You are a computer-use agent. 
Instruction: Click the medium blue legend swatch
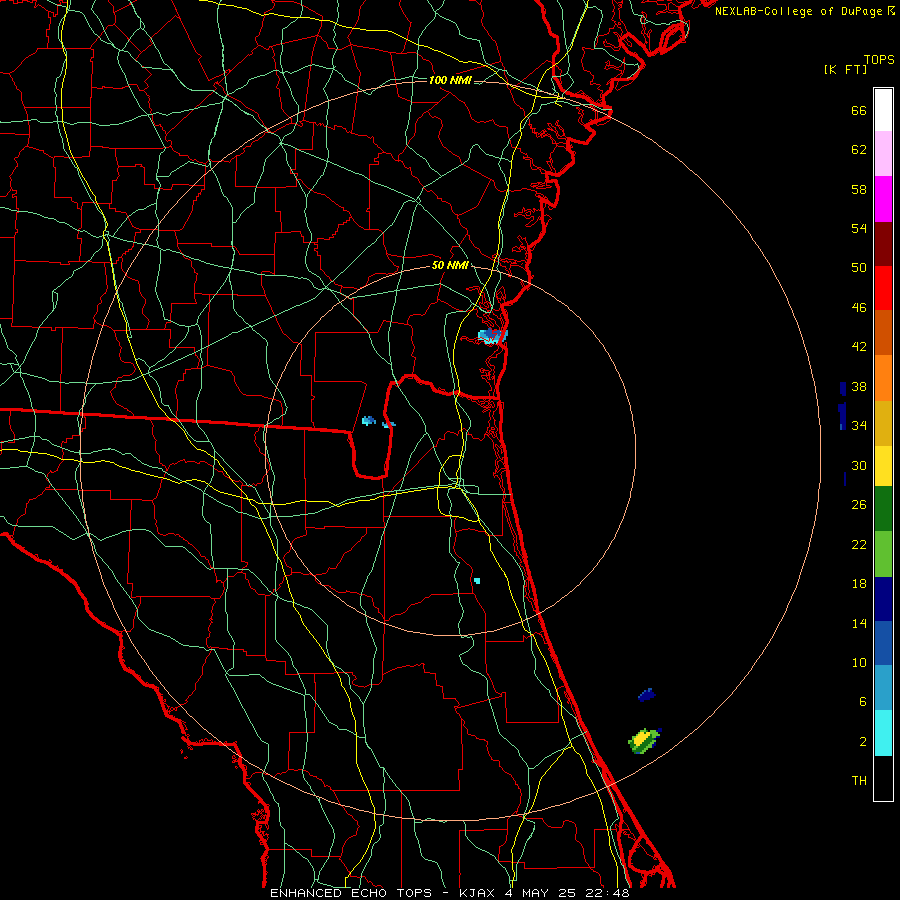[883, 643]
